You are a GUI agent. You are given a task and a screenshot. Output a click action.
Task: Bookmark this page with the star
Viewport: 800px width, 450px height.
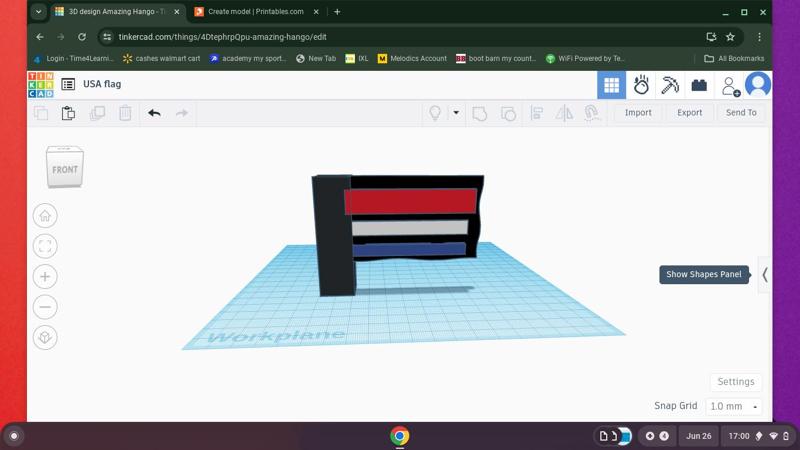tap(730, 37)
